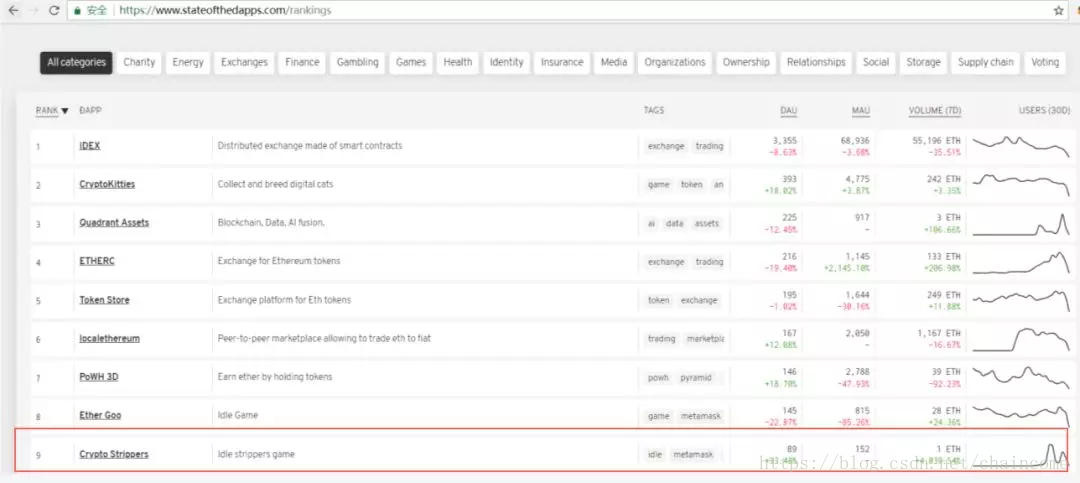The height and width of the screenshot is (483, 1080).
Task: Open the CryptoKitties dapp link
Action: (107, 185)
